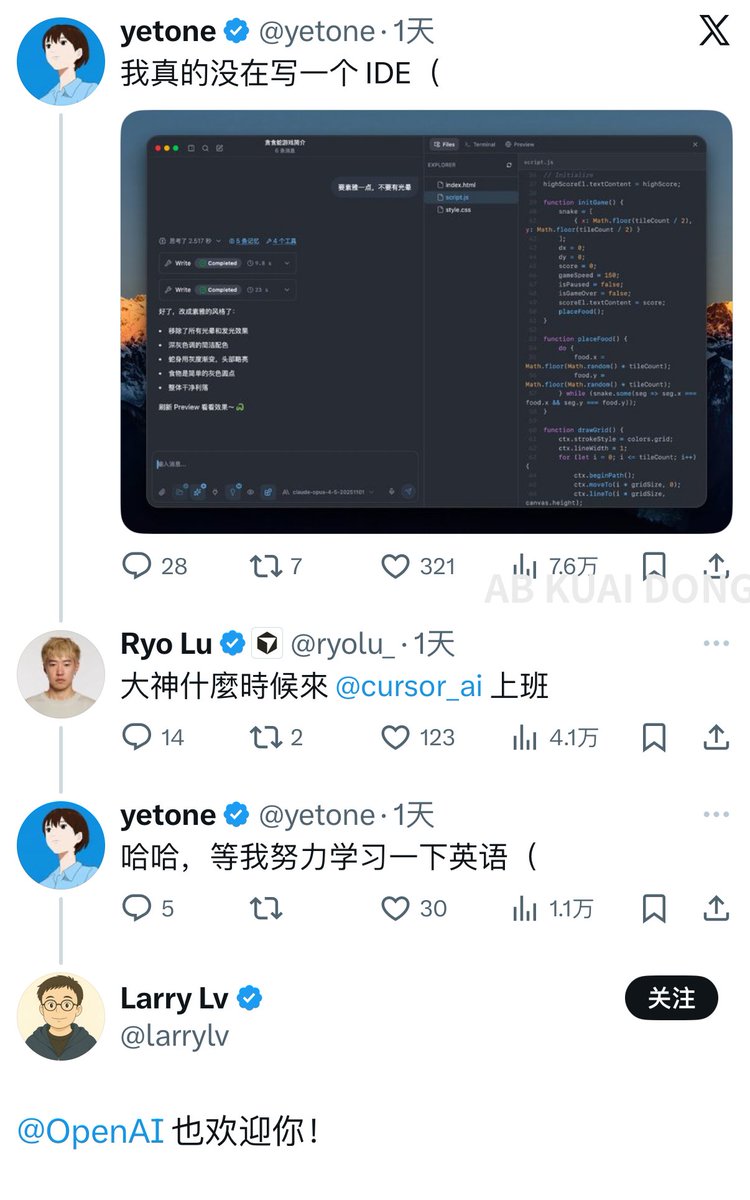Image resolution: width=750 pixels, height=1200 pixels.
Task: Repost yetone's reply about learning English
Action: click(x=265, y=909)
